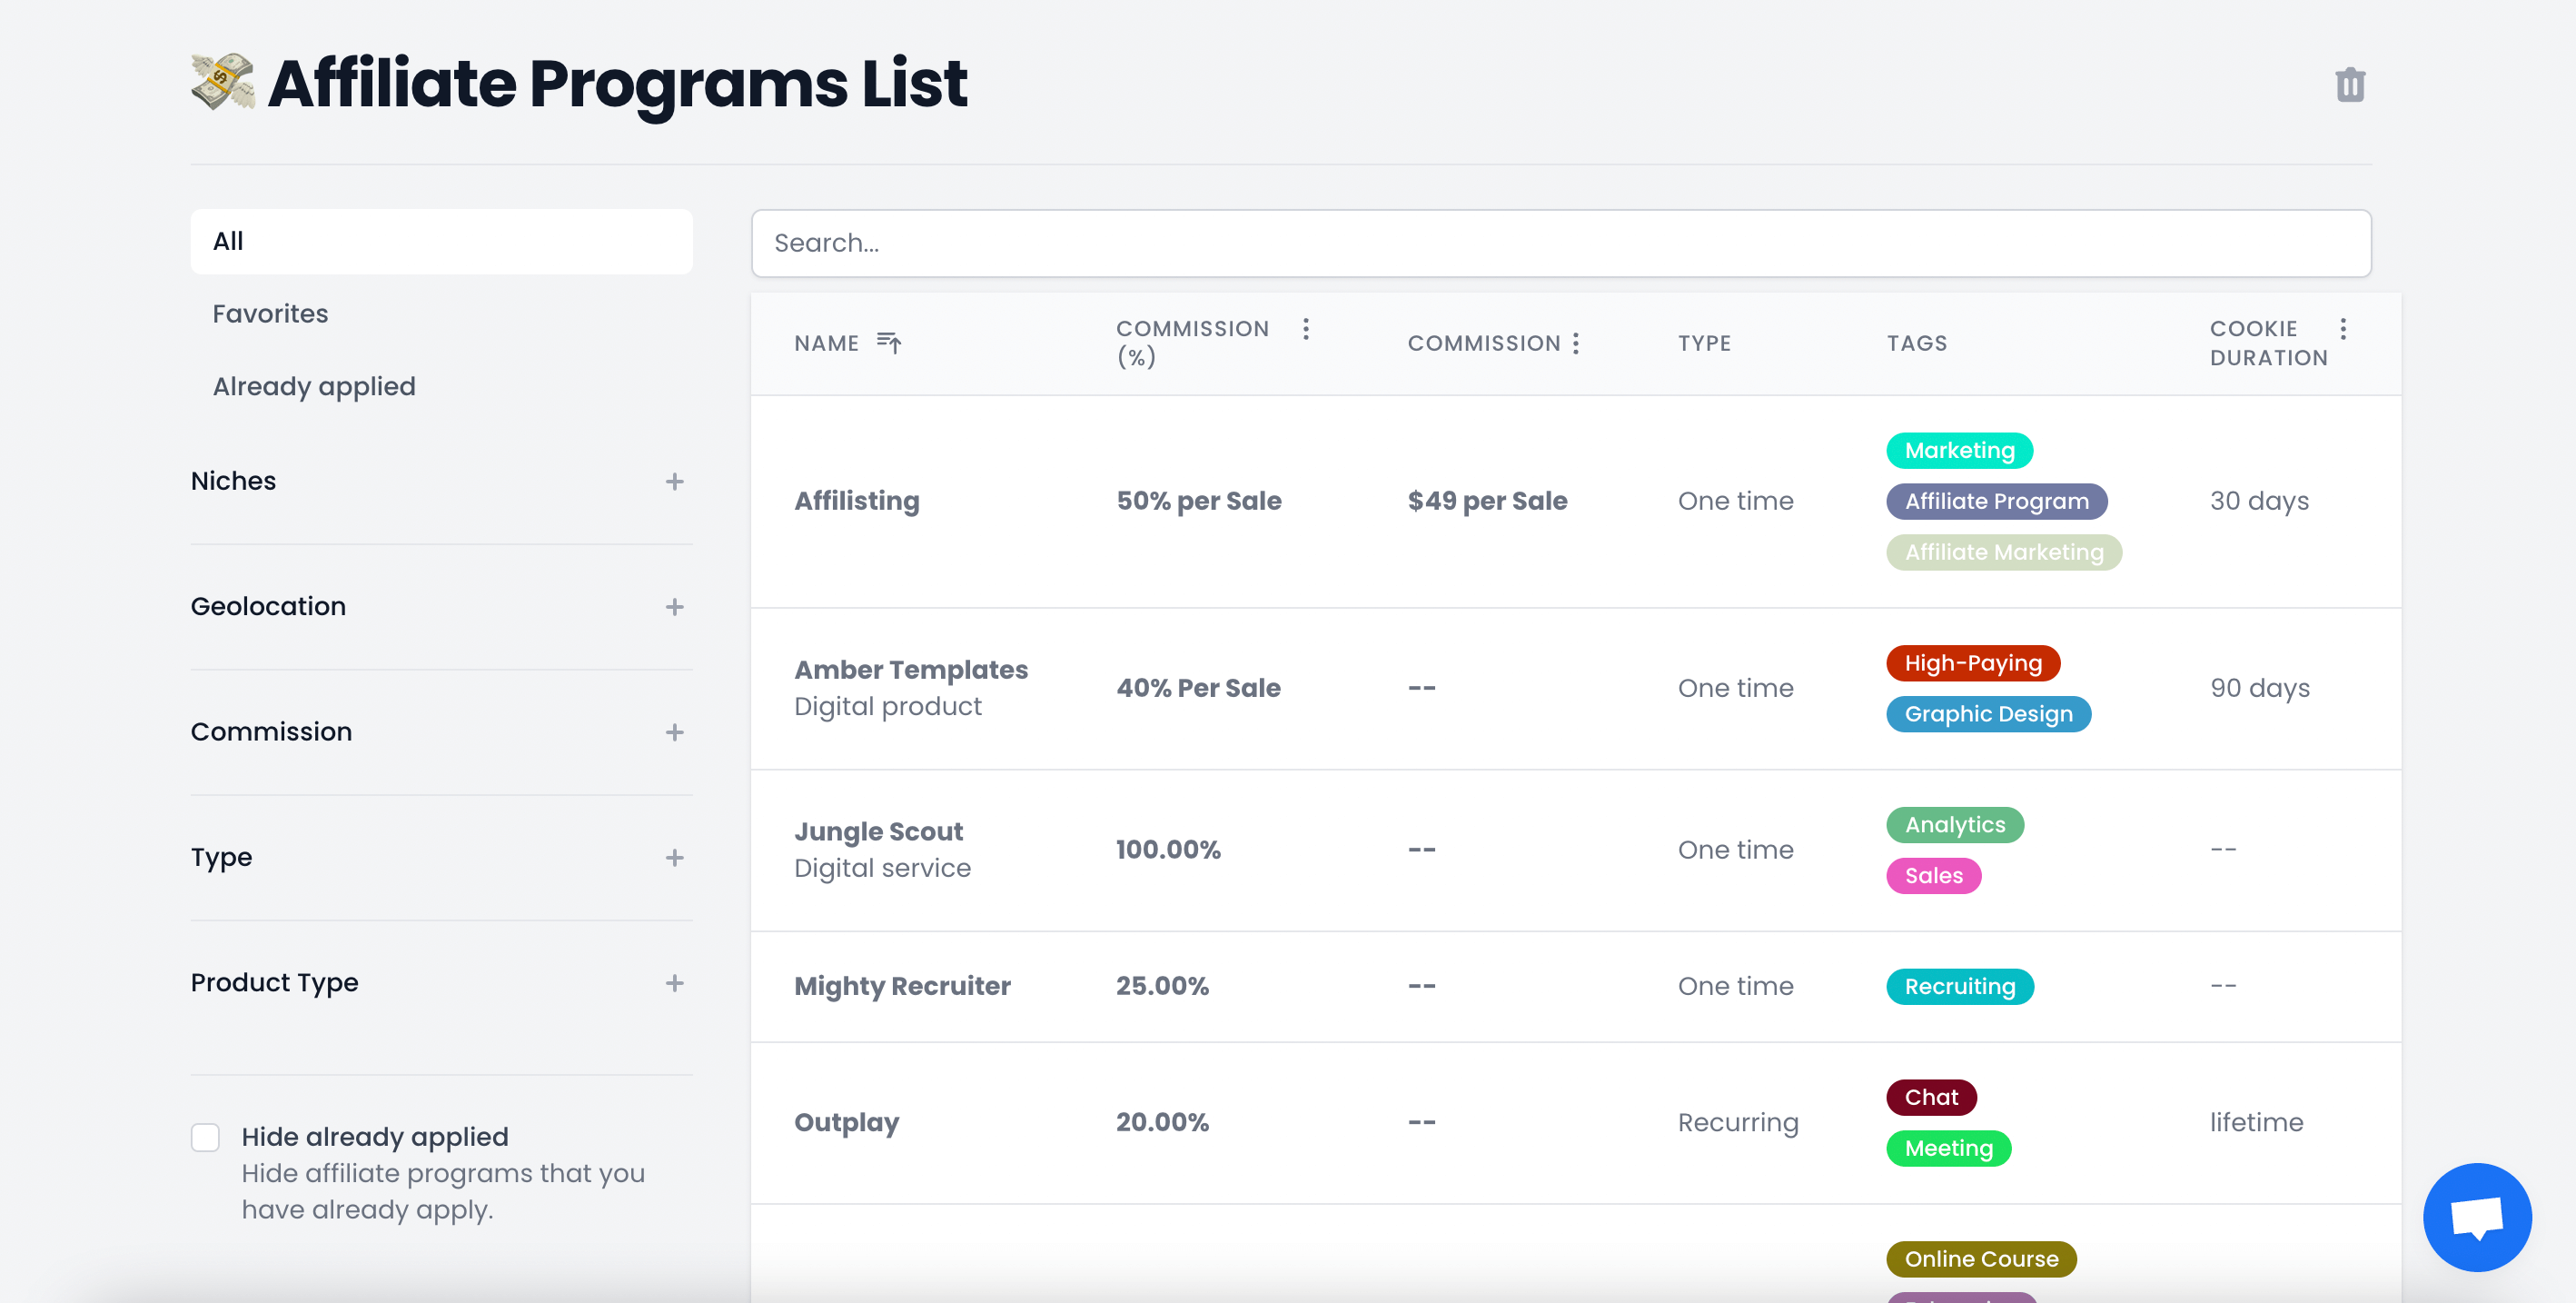Click the COOKIE DURATION column header
The width and height of the screenshot is (2576, 1303).
pos(2268,343)
